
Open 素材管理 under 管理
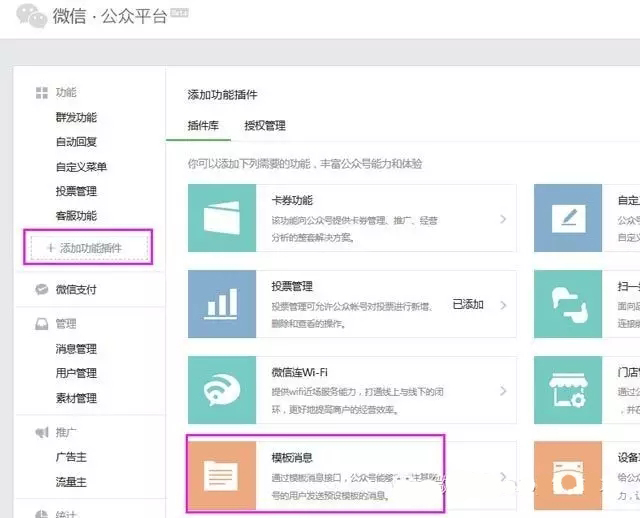[x=76, y=398]
